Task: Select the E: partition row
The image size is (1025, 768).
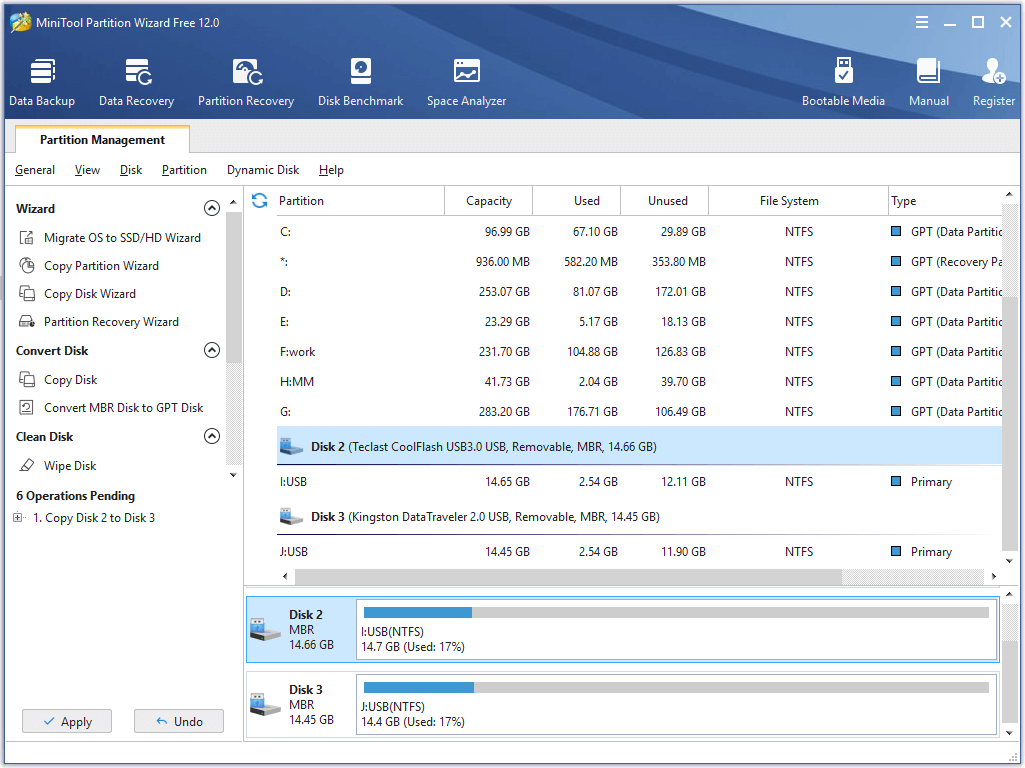Action: 639,322
